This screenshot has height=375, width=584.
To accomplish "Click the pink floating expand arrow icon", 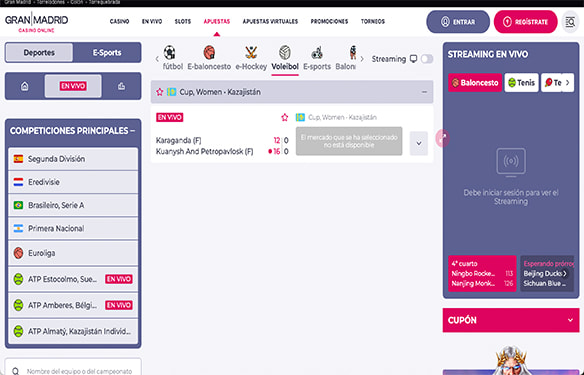I will 442,139.
